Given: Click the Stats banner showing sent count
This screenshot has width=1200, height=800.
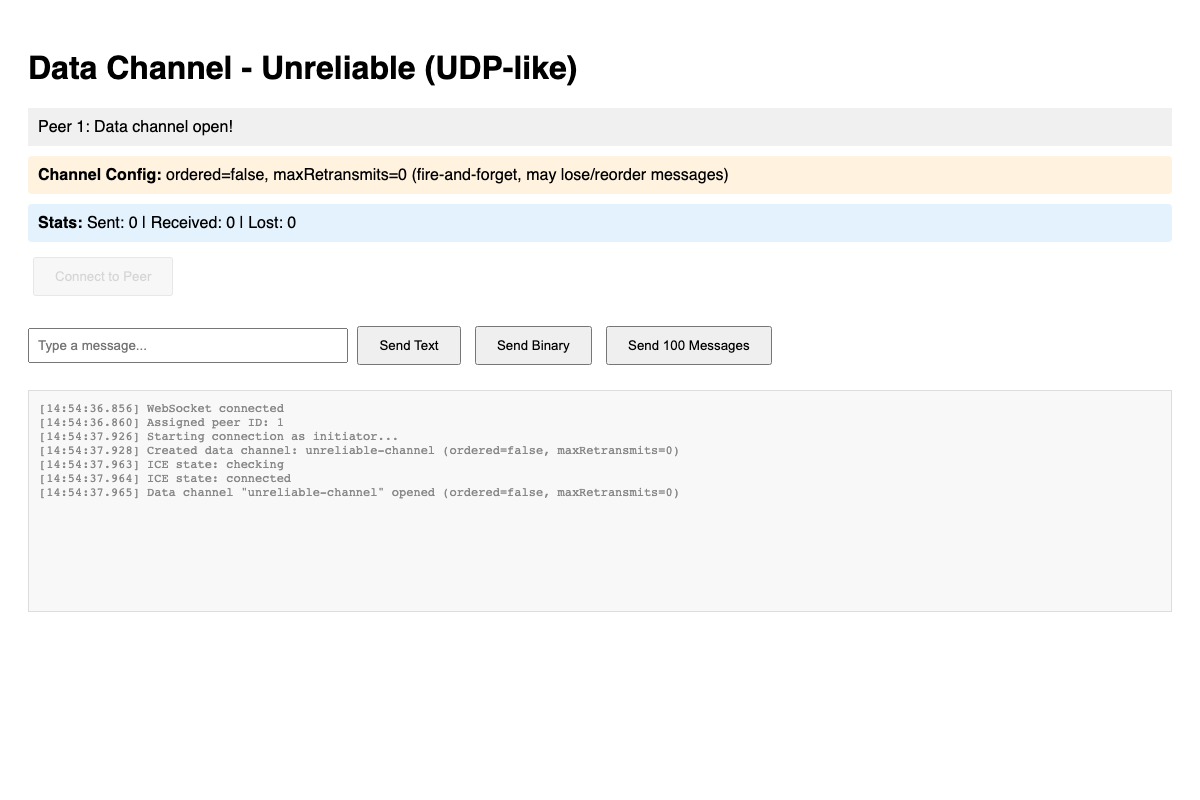Looking at the screenshot, I should pos(600,222).
